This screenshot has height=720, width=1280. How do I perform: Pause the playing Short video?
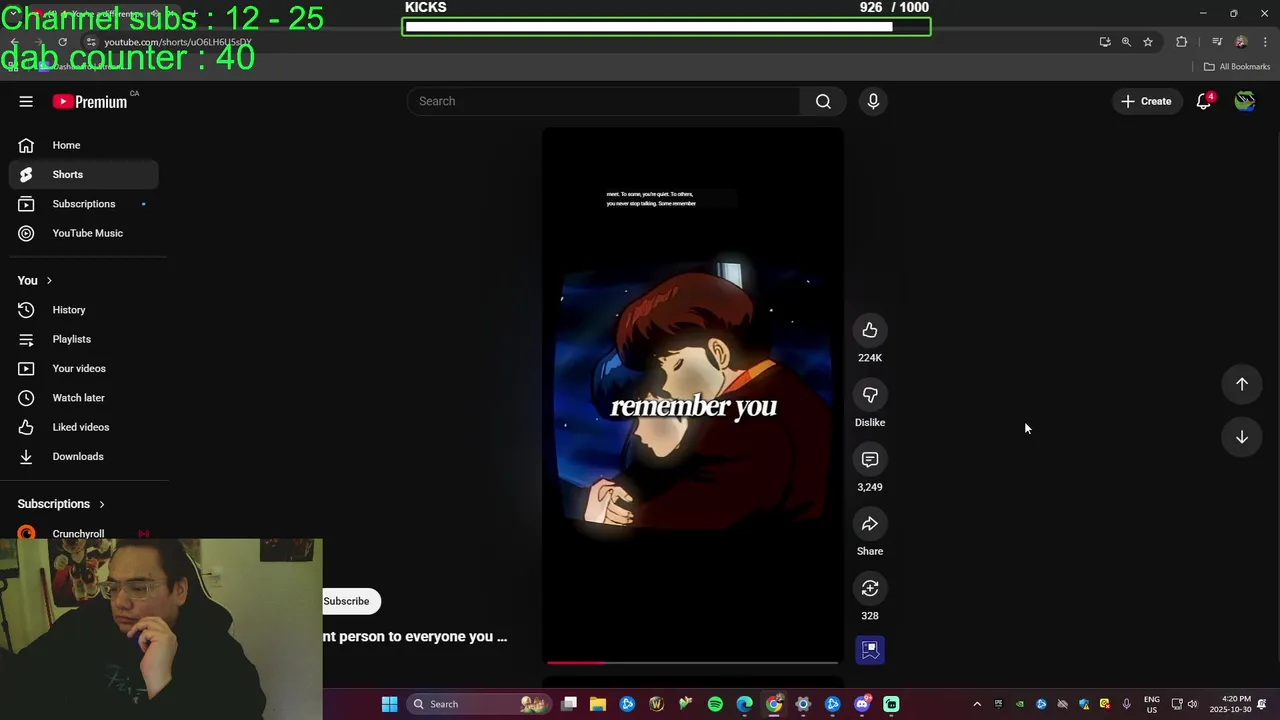pyautogui.click(x=692, y=395)
